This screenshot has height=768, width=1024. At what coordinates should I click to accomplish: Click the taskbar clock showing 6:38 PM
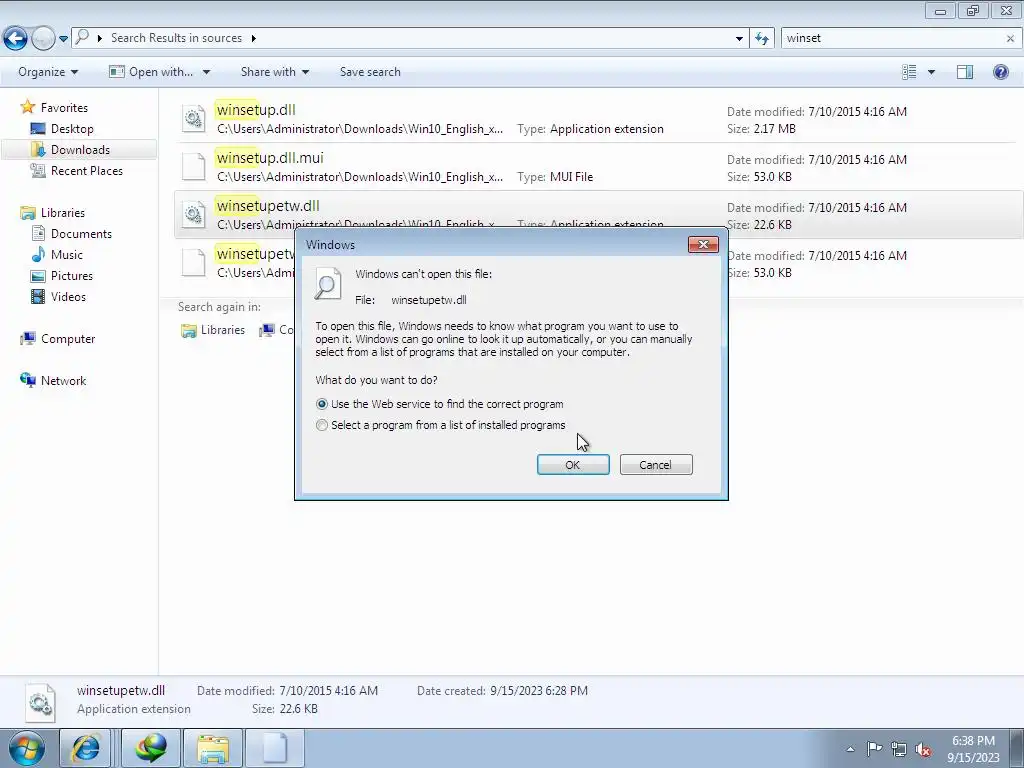(x=973, y=749)
